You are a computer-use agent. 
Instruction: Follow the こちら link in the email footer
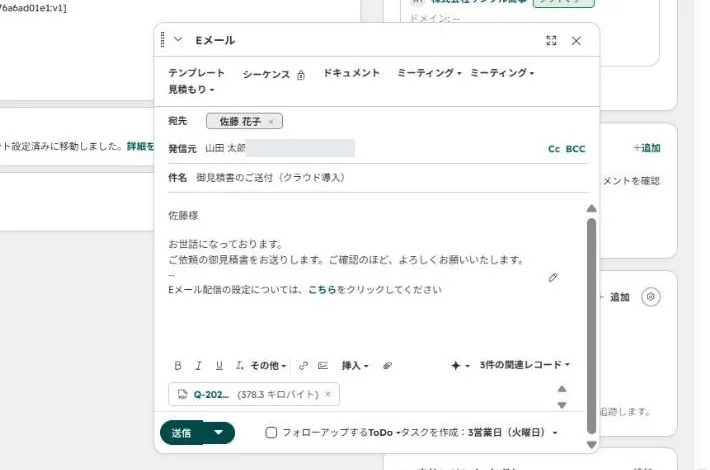coord(322,290)
